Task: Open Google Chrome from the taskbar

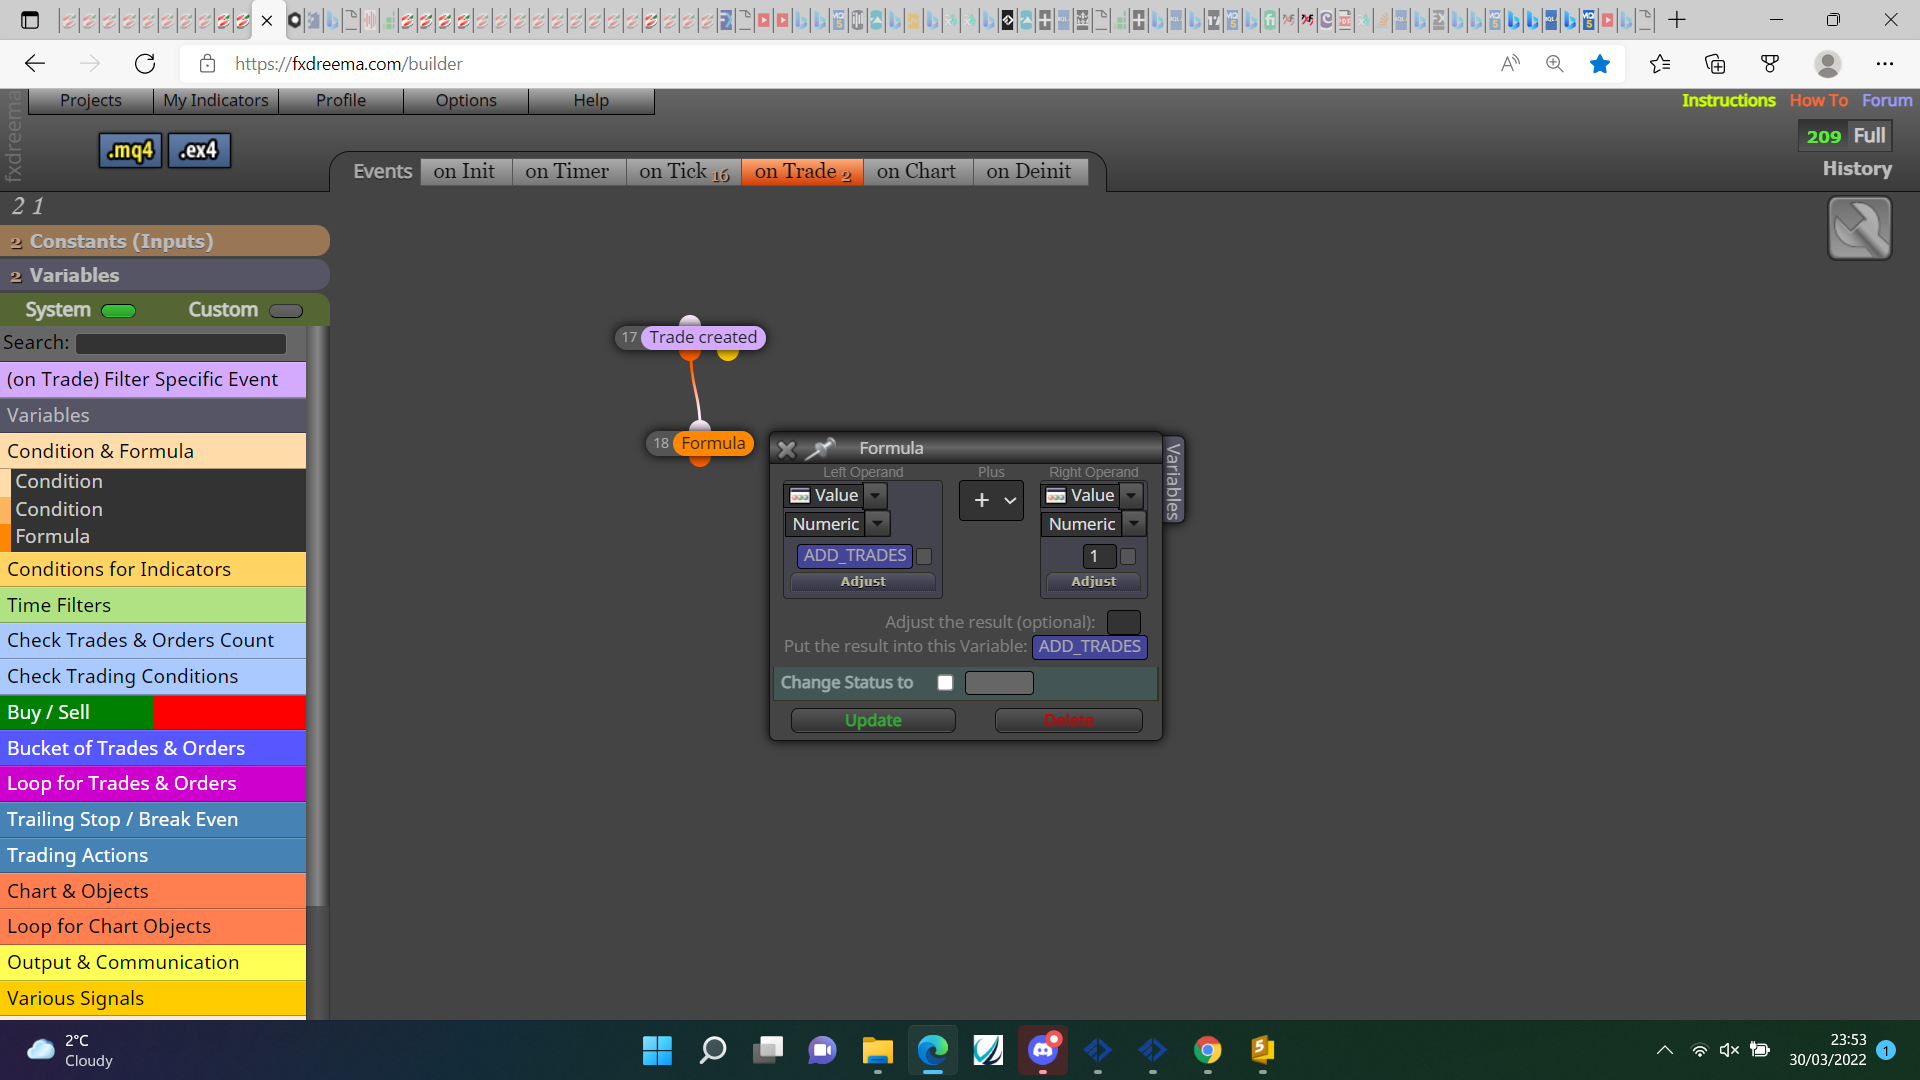Action: (1208, 1050)
